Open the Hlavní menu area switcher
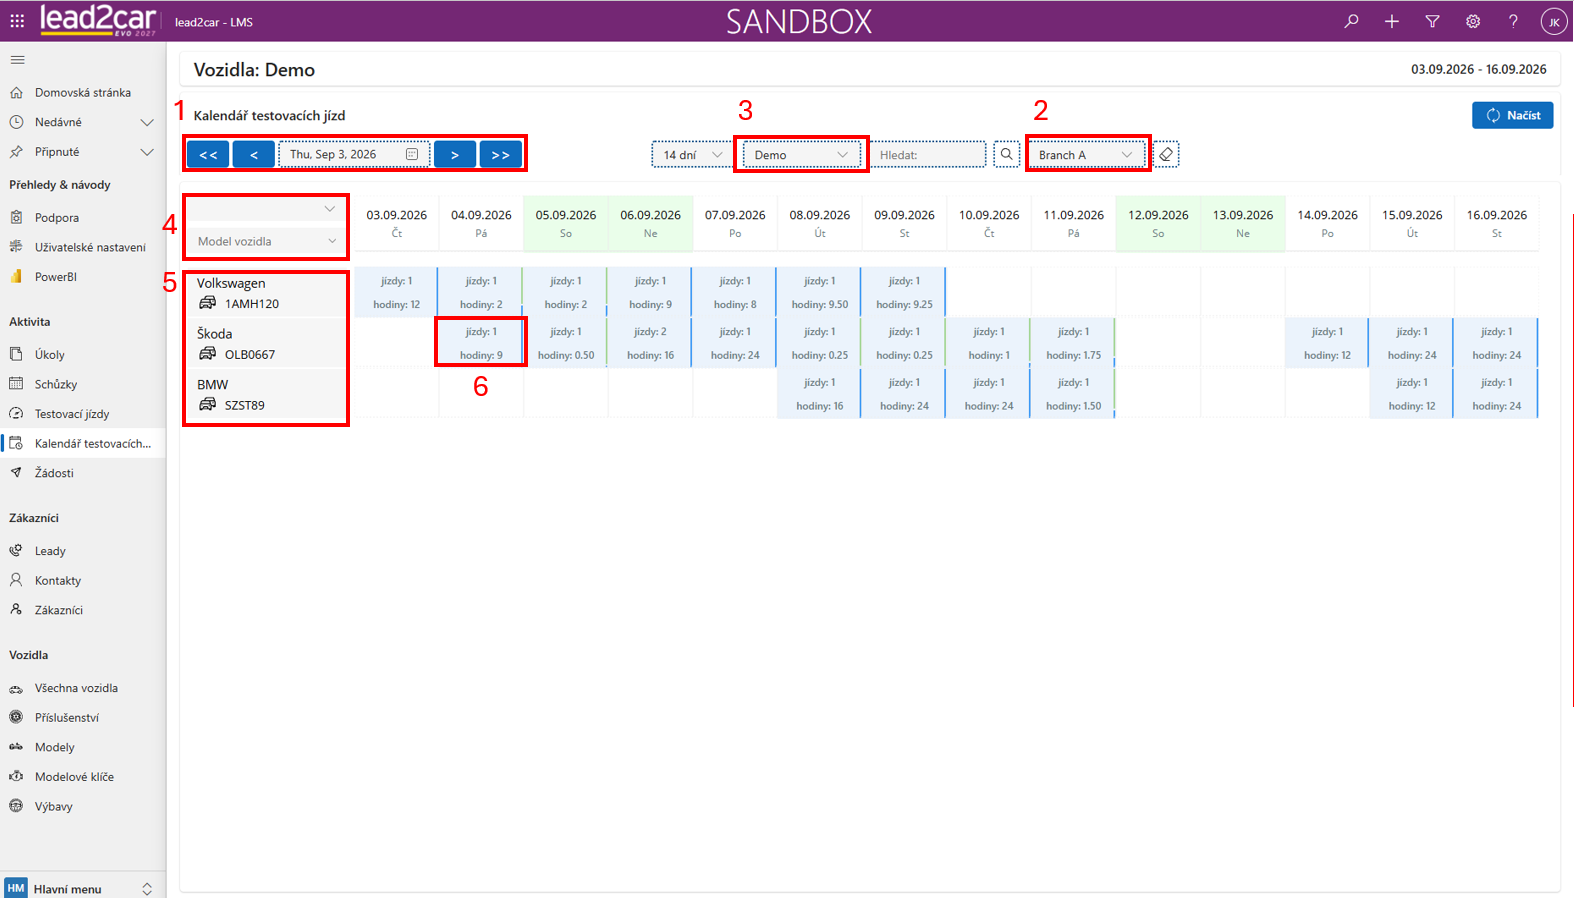The image size is (1574, 898). [83, 888]
